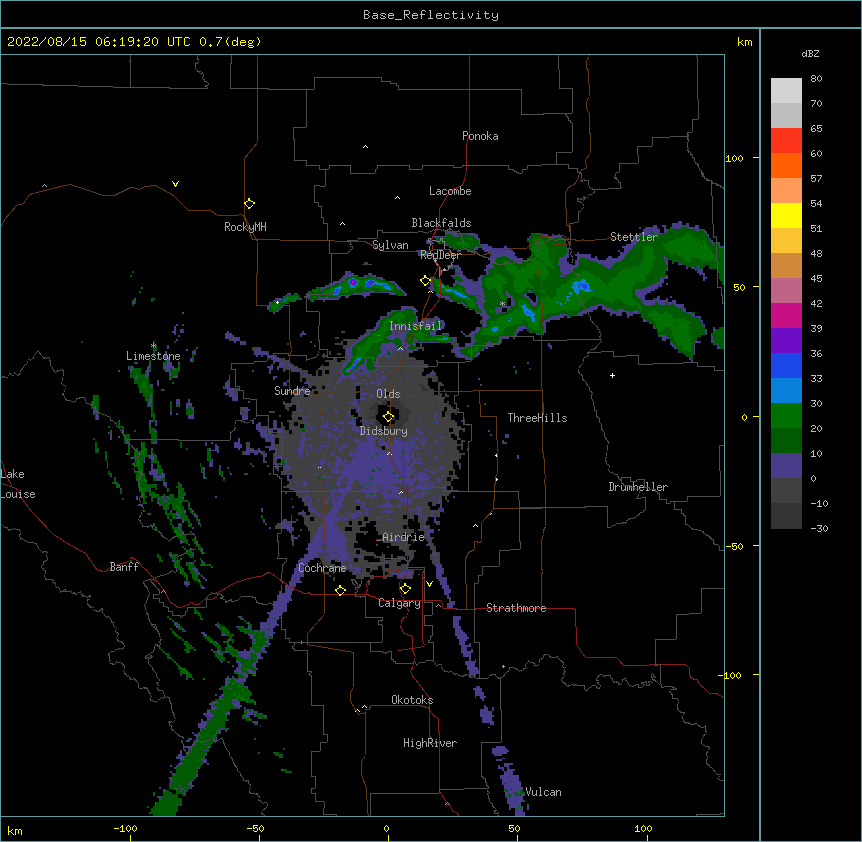Image resolution: width=862 pixels, height=842 pixels.
Task: Select the Didsbury label
Action: pos(384,431)
